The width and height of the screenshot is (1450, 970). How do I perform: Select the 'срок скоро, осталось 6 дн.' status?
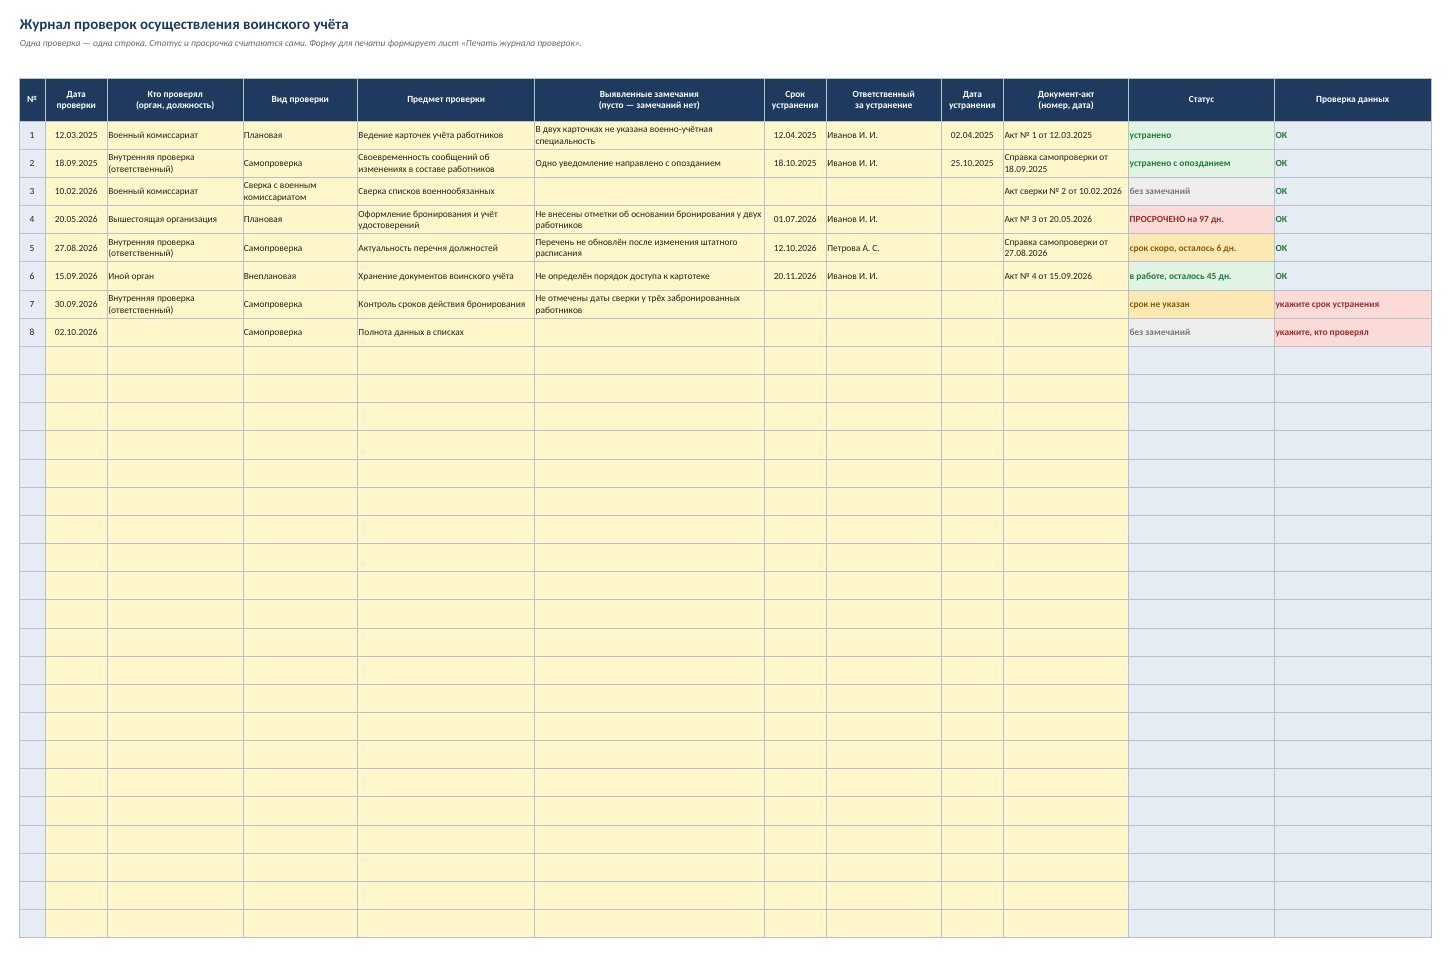[x=1201, y=248]
